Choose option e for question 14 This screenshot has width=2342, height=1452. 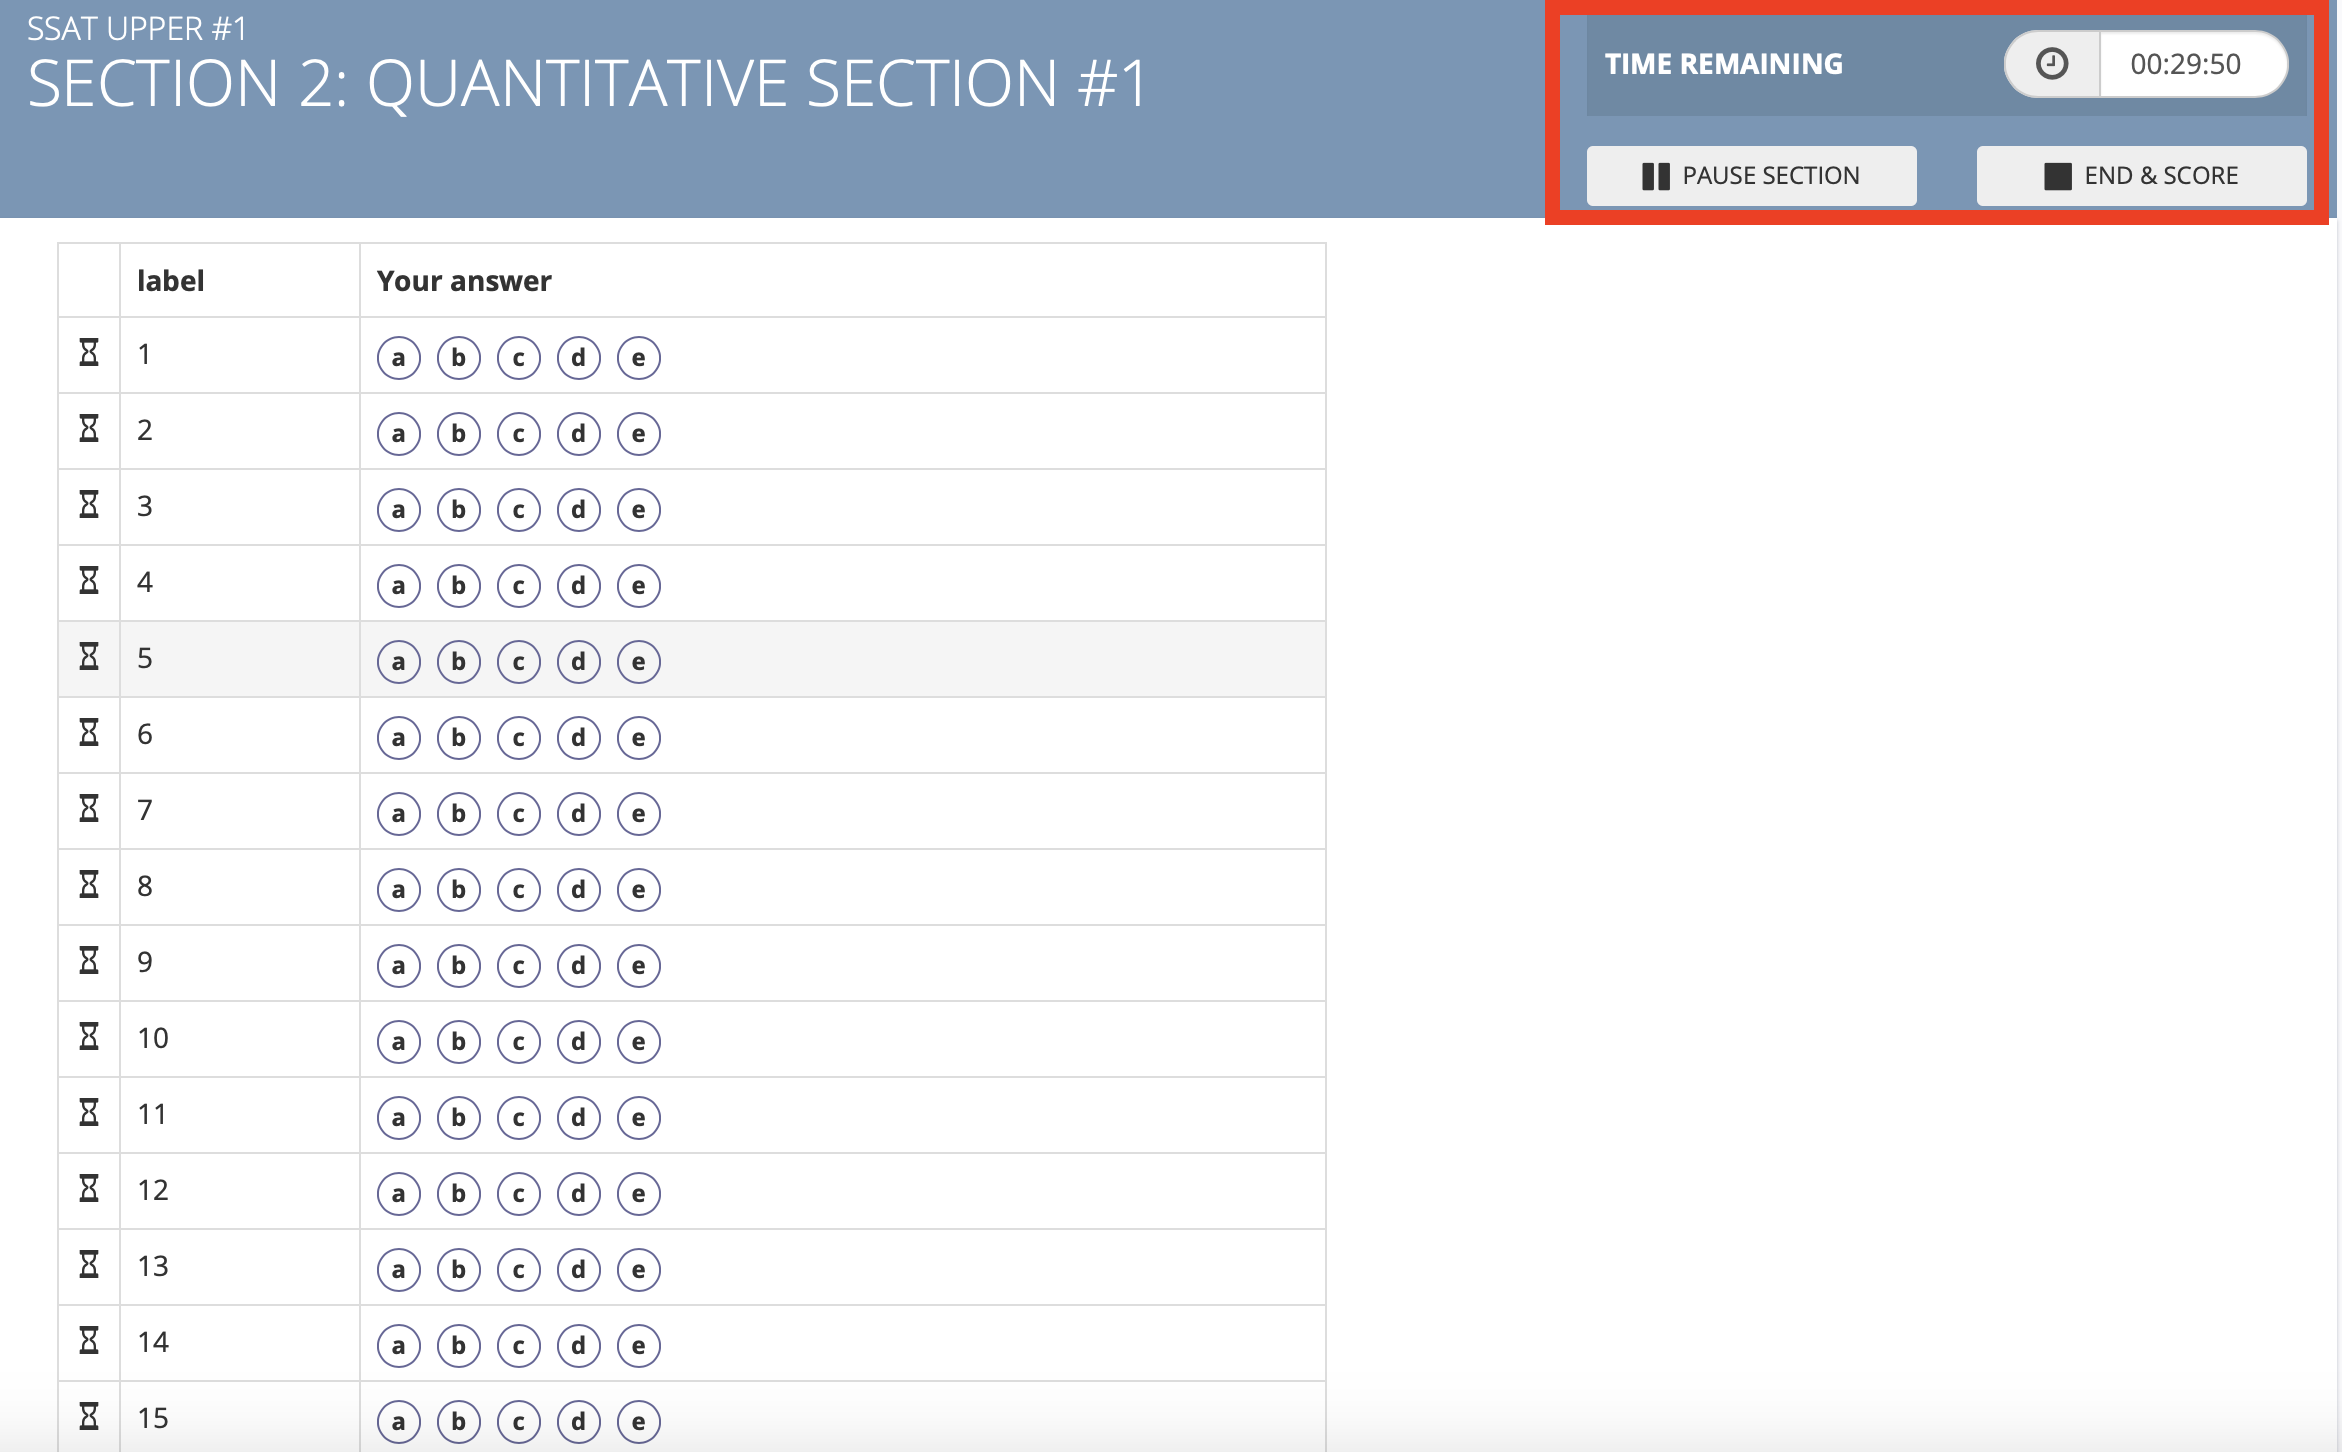[639, 1346]
